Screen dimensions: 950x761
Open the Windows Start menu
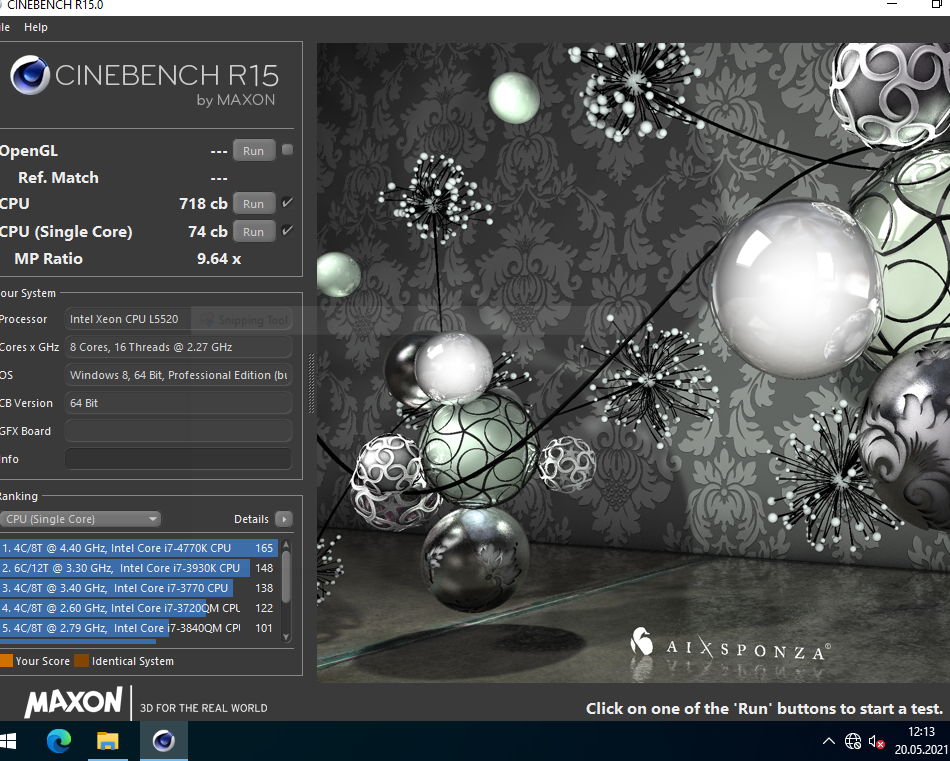[8, 740]
